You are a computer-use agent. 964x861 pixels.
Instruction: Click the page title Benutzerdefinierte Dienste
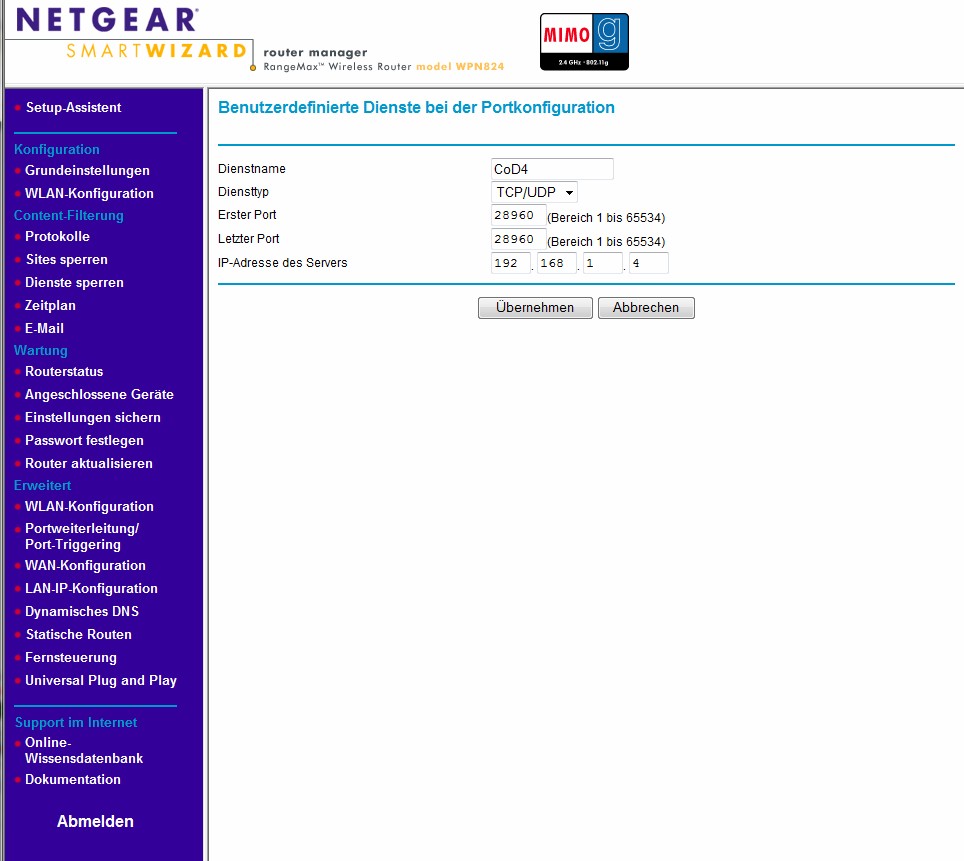coord(416,108)
